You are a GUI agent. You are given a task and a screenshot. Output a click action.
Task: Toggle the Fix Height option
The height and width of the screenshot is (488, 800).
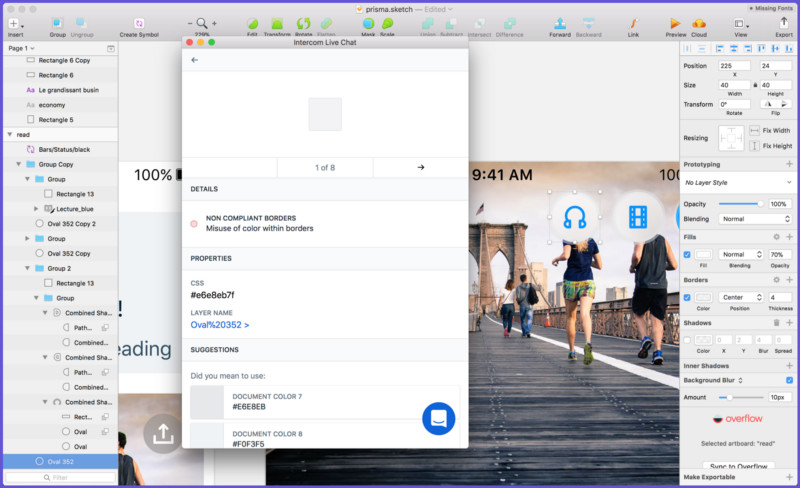(x=755, y=146)
